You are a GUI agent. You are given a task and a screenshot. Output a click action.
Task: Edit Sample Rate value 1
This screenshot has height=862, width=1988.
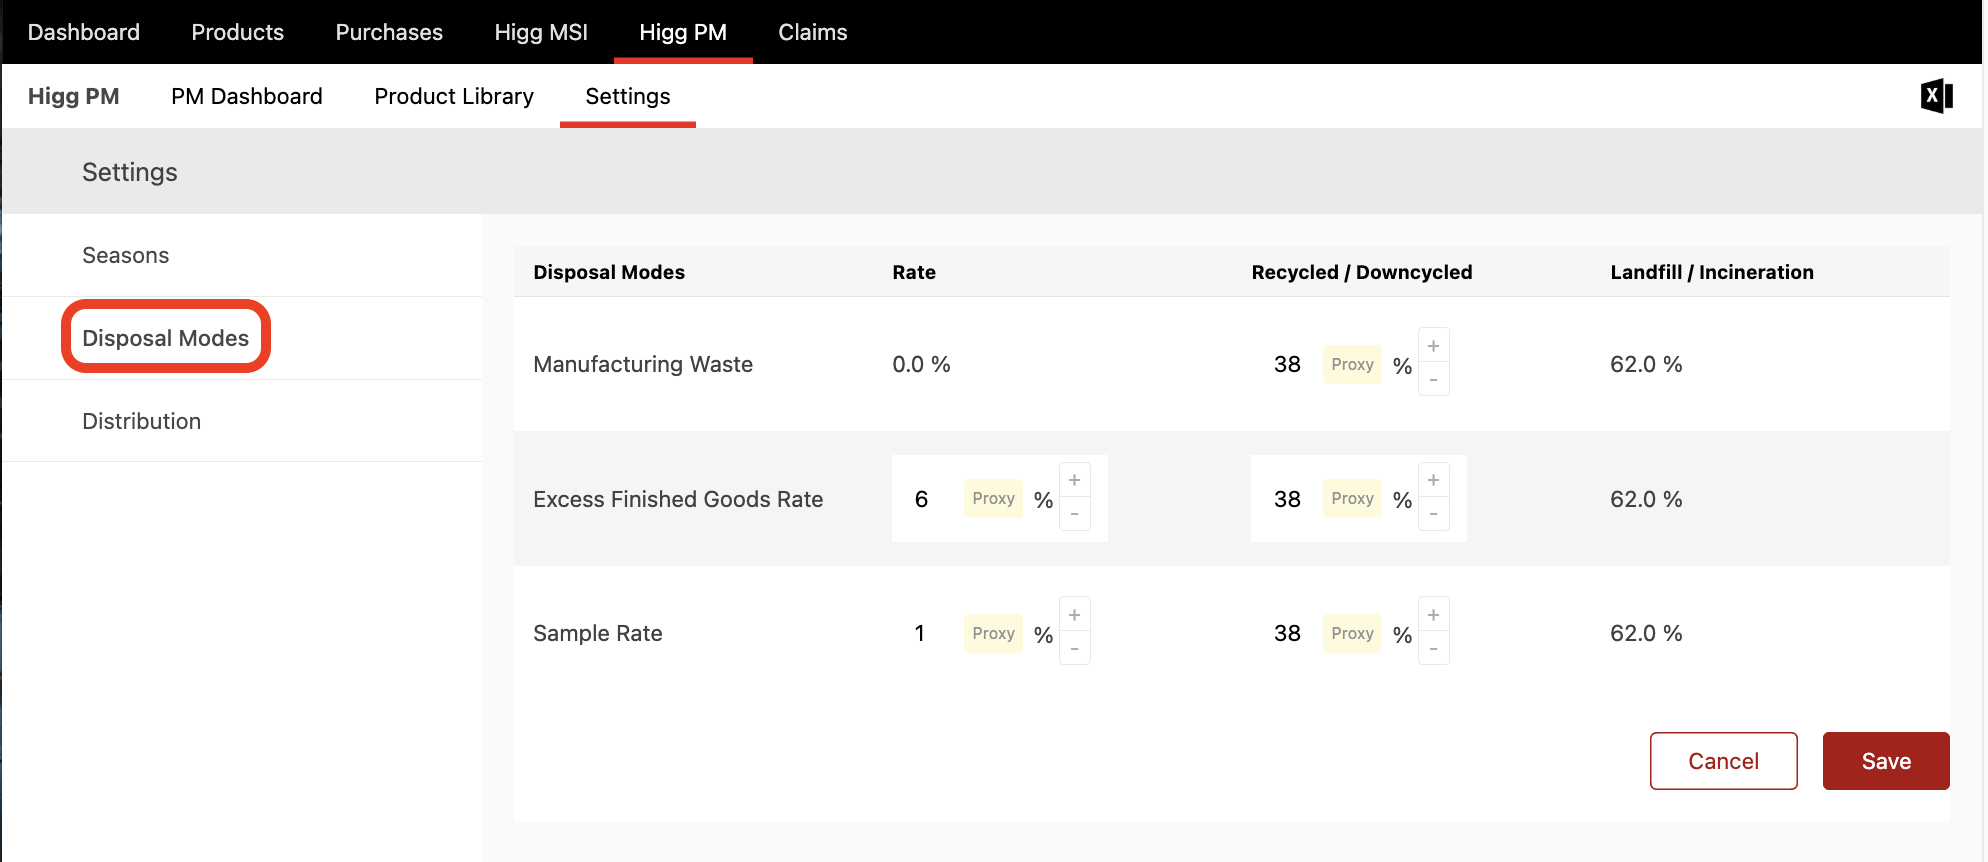pyautogui.click(x=920, y=633)
